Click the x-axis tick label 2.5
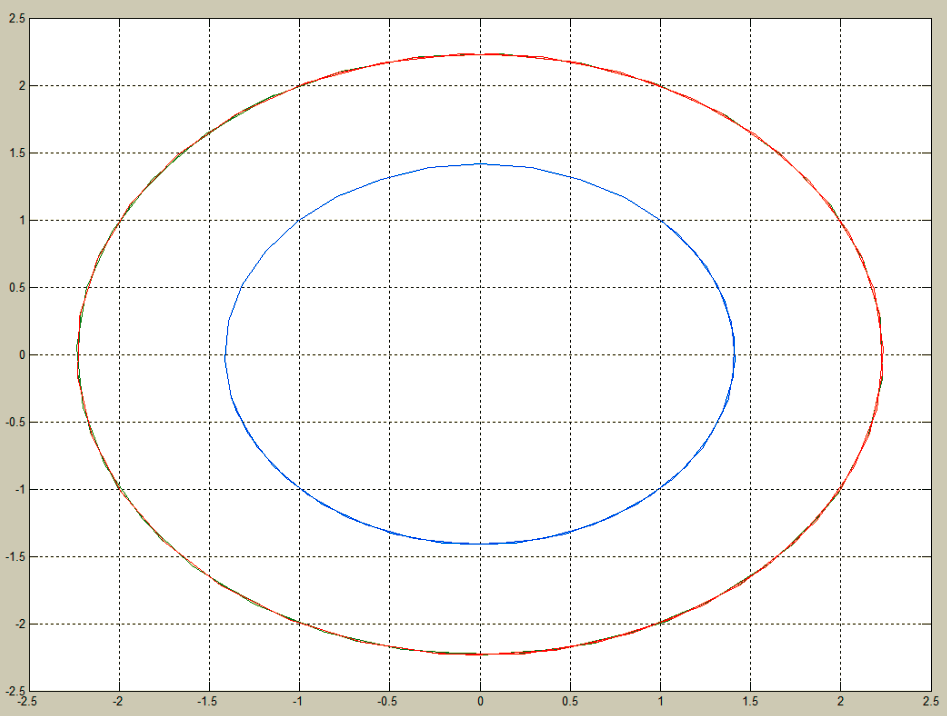The image size is (947, 716). coord(930,702)
